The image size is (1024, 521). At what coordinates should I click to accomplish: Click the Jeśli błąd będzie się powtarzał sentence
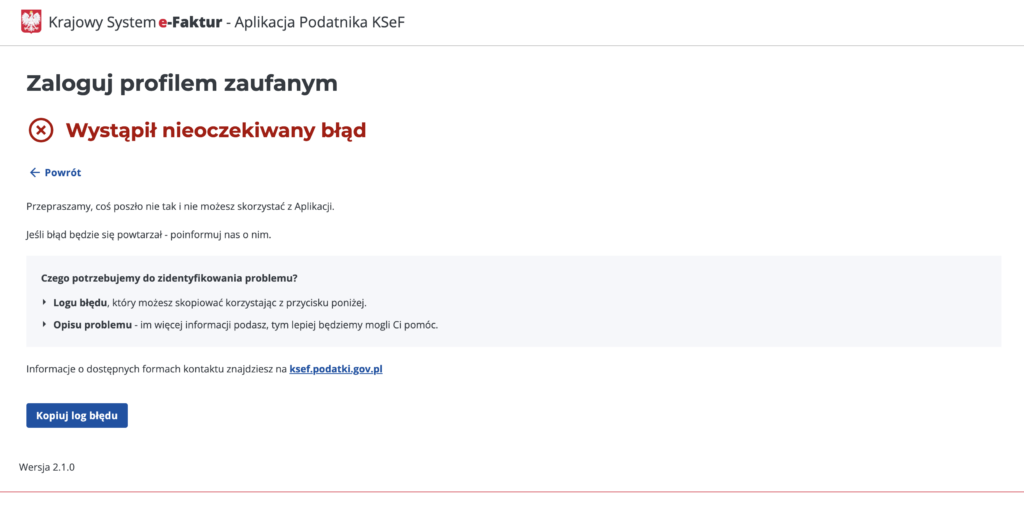148,234
